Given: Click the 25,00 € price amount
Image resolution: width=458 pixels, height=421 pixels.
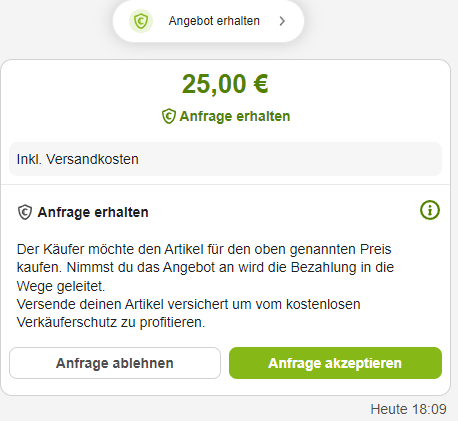Looking at the screenshot, I should (225, 84).
